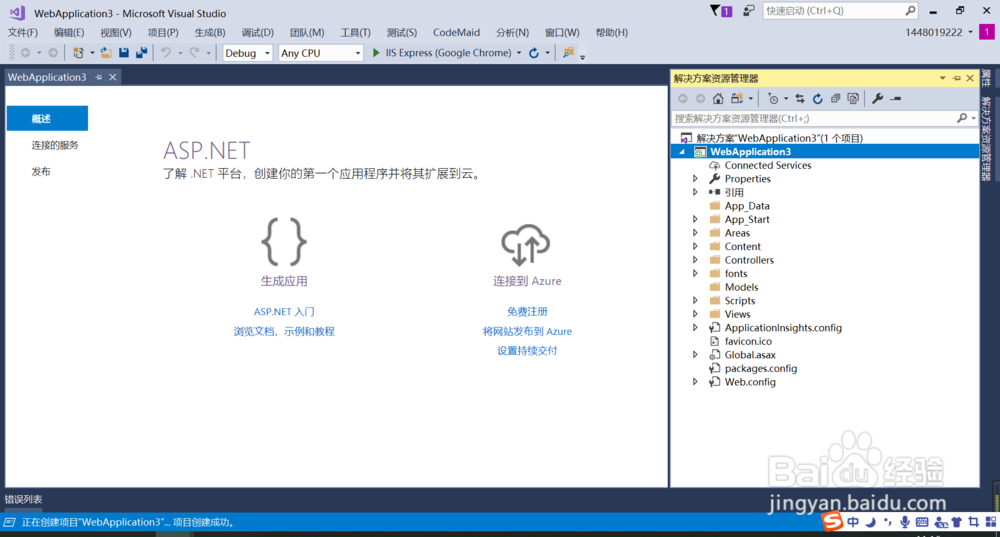Select the 概述 sidebar tab

coord(47,119)
